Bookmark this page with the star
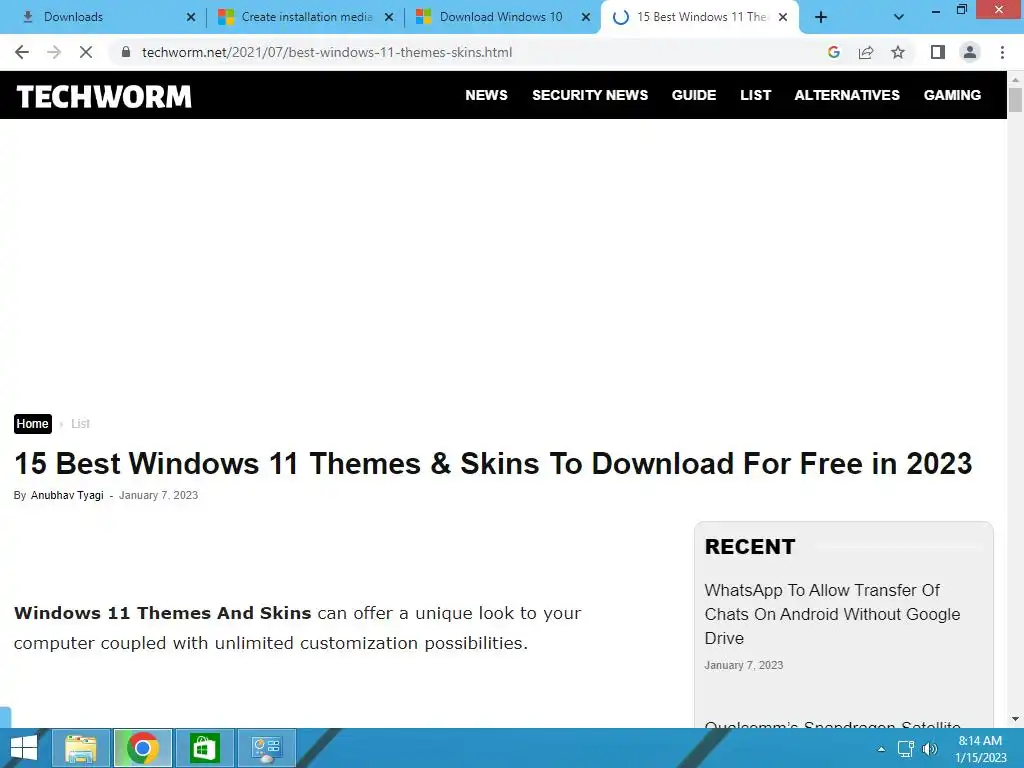The height and width of the screenshot is (768, 1024). point(898,52)
